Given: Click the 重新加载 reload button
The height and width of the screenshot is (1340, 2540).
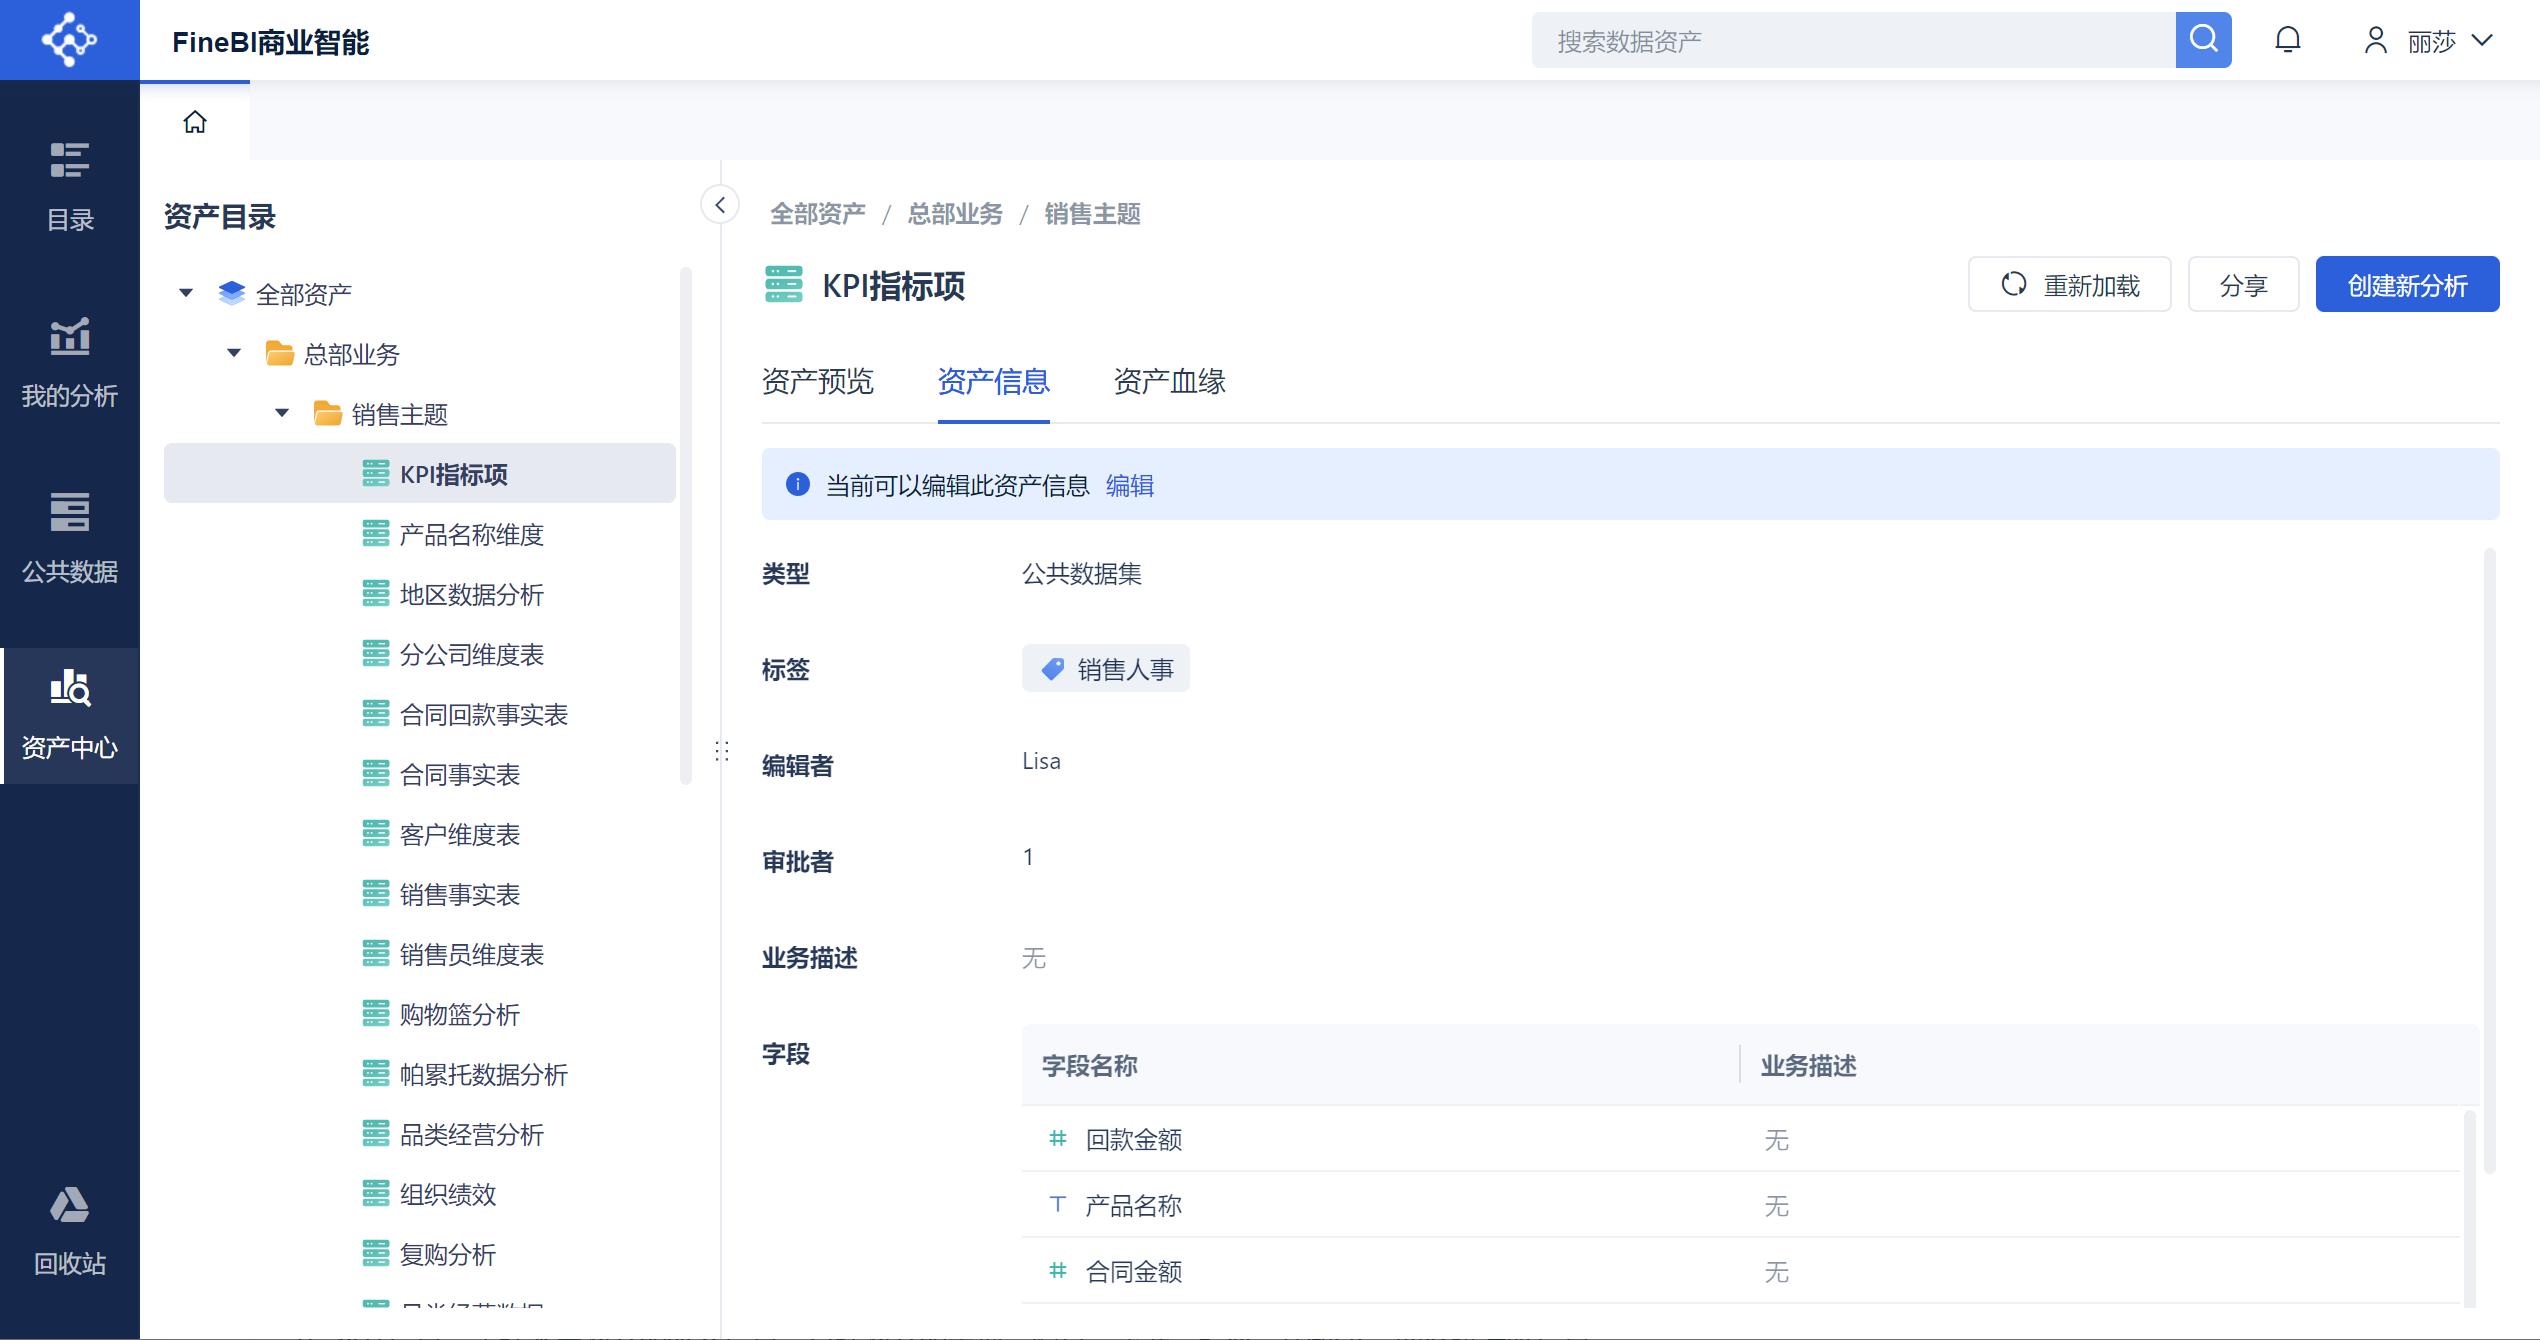Looking at the screenshot, I should tap(2069, 285).
